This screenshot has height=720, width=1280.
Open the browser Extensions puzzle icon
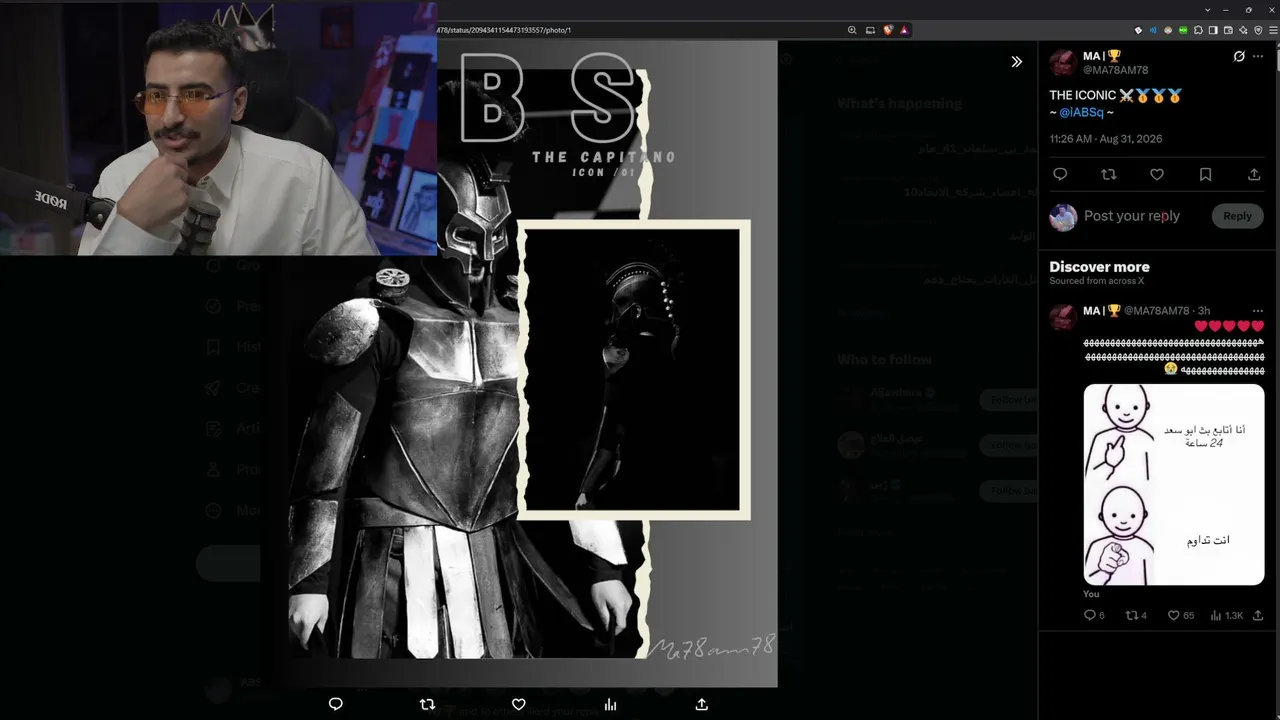pyautogui.click(x=1198, y=30)
